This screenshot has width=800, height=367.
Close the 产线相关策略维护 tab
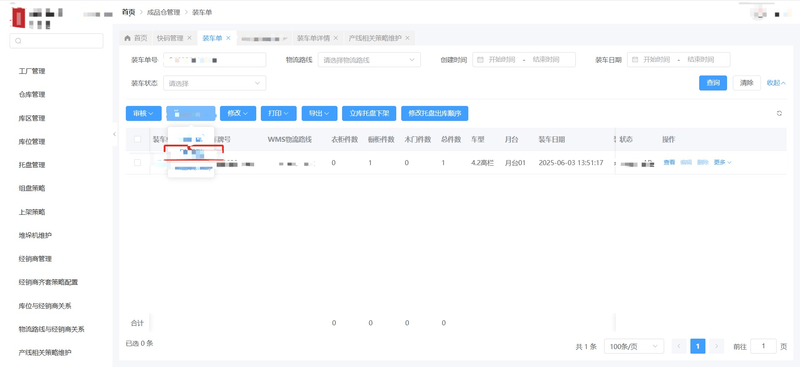(x=407, y=38)
